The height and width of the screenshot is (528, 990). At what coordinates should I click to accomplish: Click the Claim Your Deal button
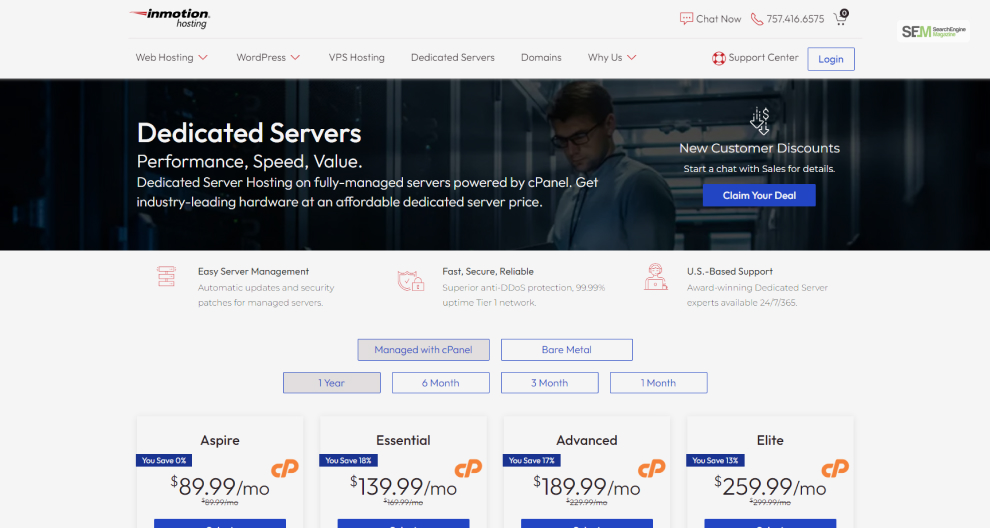click(x=759, y=195)
